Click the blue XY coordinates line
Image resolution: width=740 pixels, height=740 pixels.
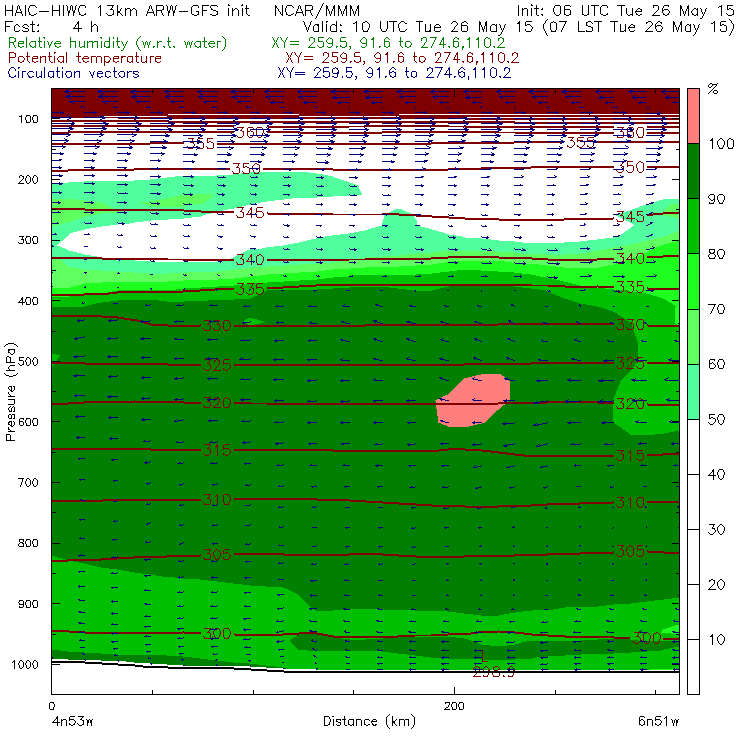394,73
